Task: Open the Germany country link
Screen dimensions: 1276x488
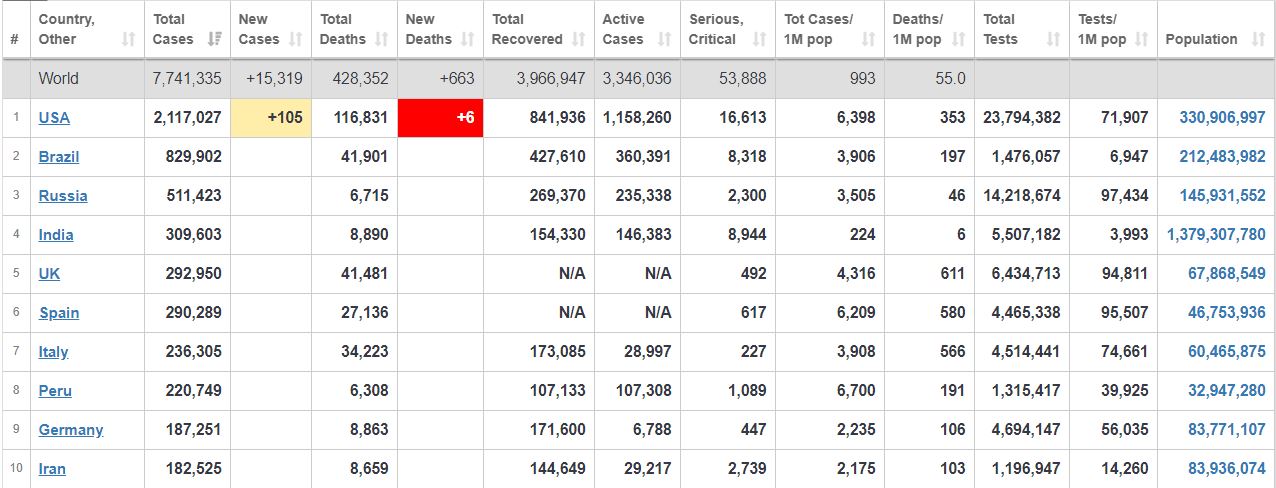Action: click(x=71, y=429)
